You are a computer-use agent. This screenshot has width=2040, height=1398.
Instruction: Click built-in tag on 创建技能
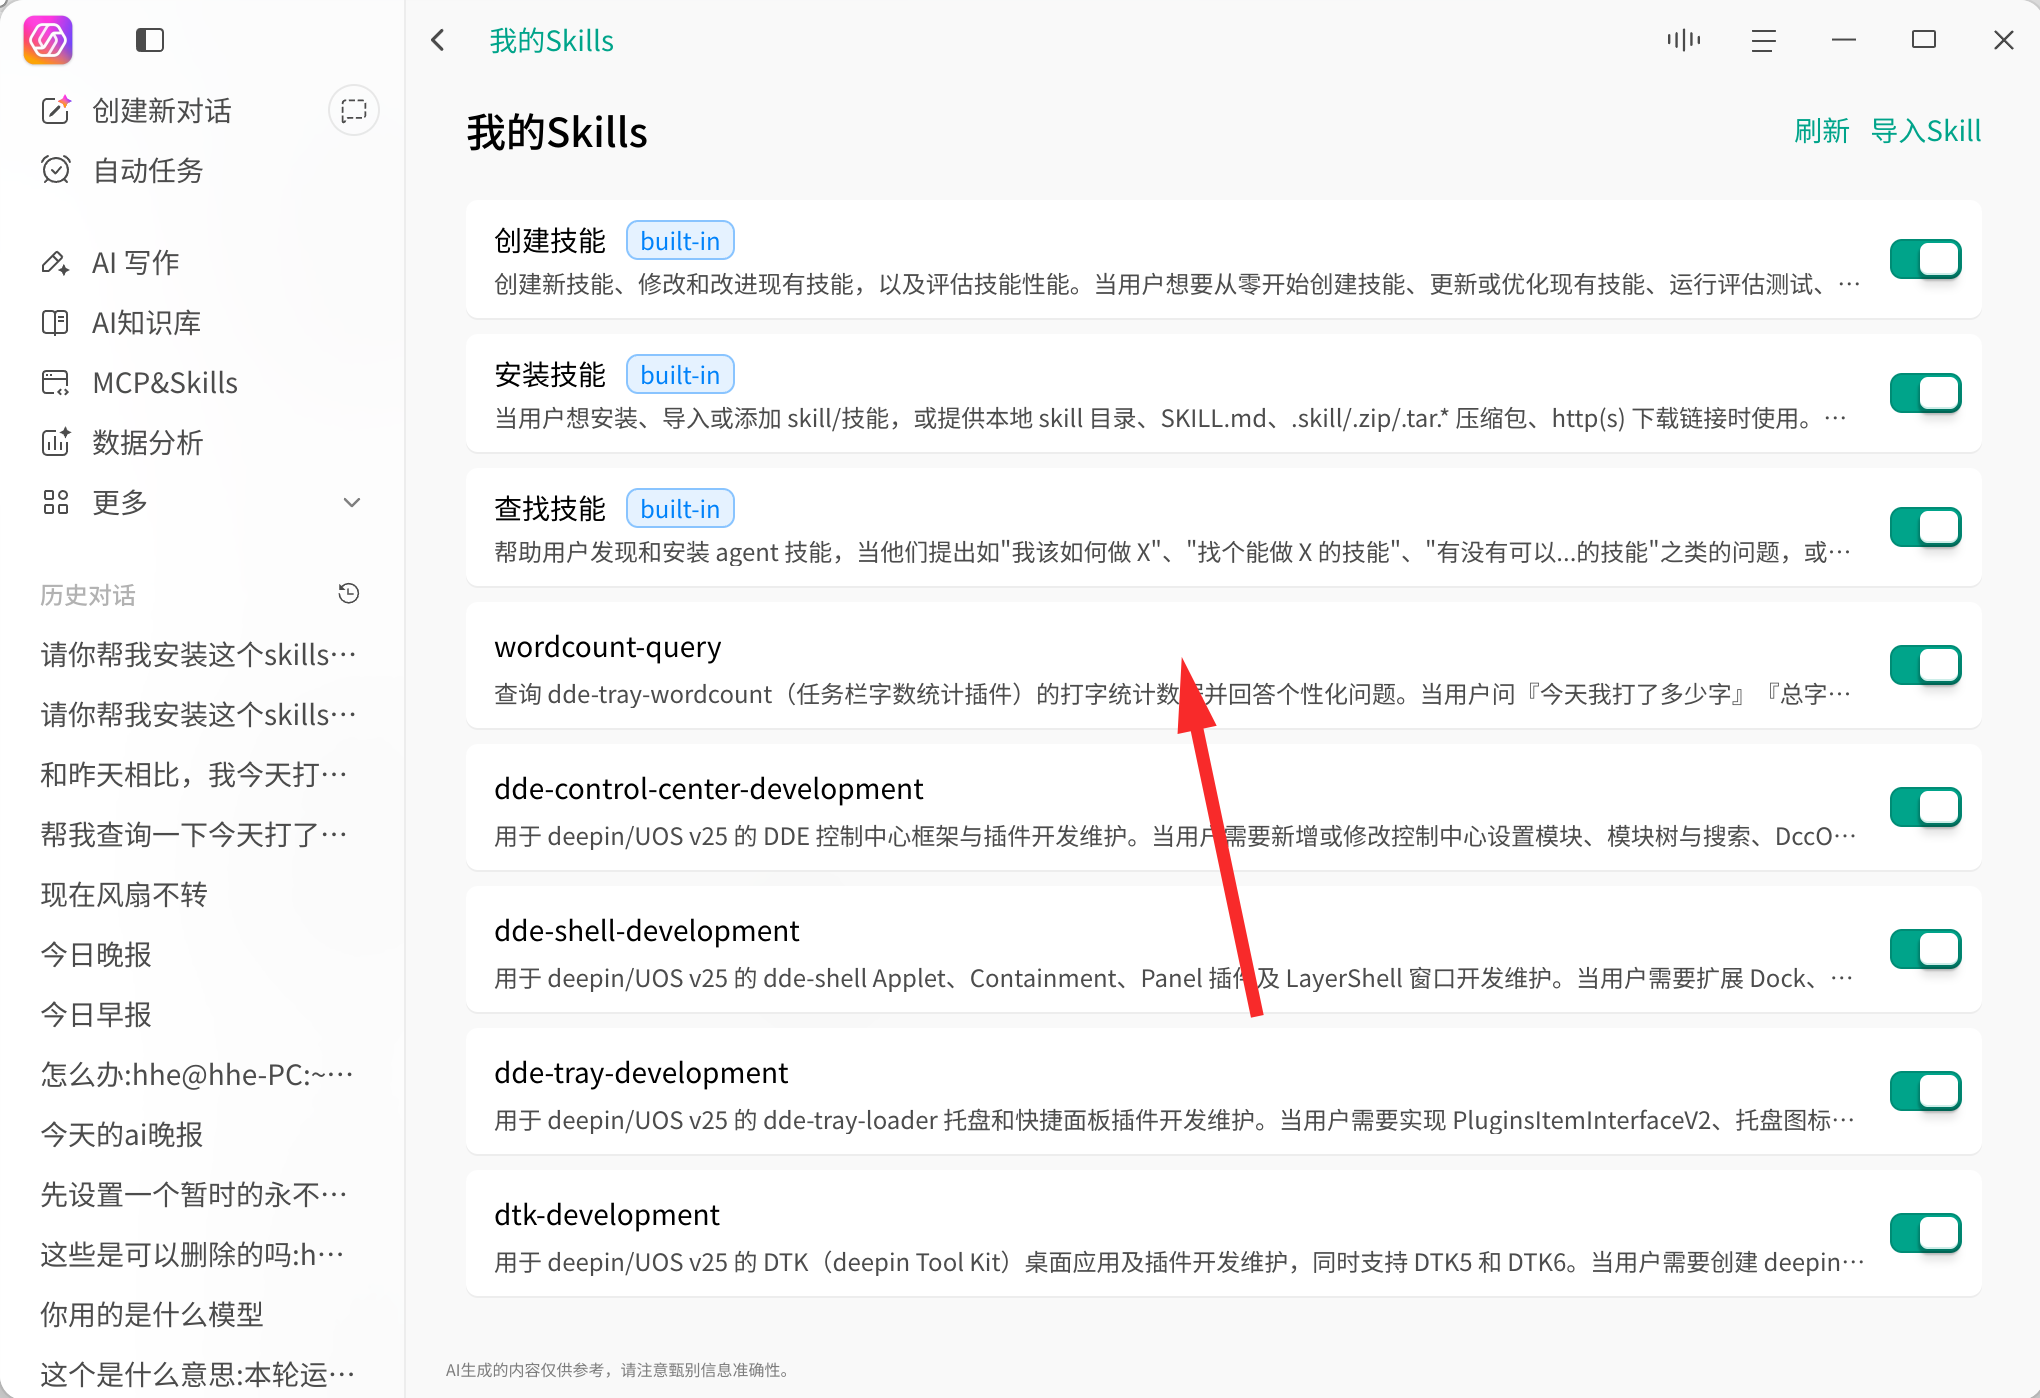pyautogui.click(x=680, y=241)
